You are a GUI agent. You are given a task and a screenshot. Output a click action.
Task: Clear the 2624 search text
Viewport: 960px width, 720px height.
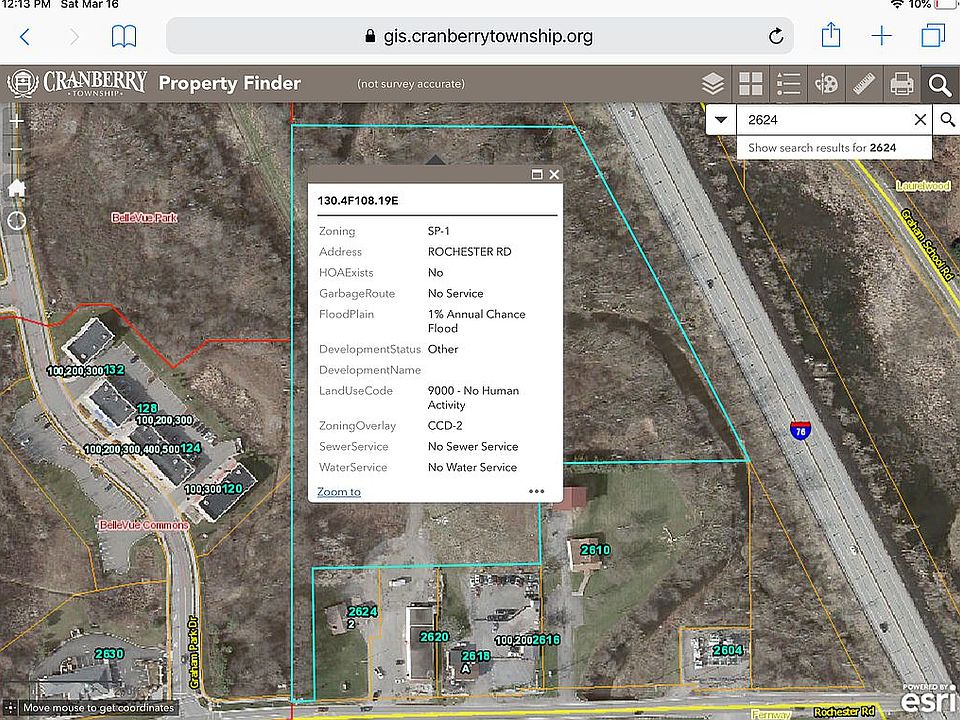click(x=920, y=120)
